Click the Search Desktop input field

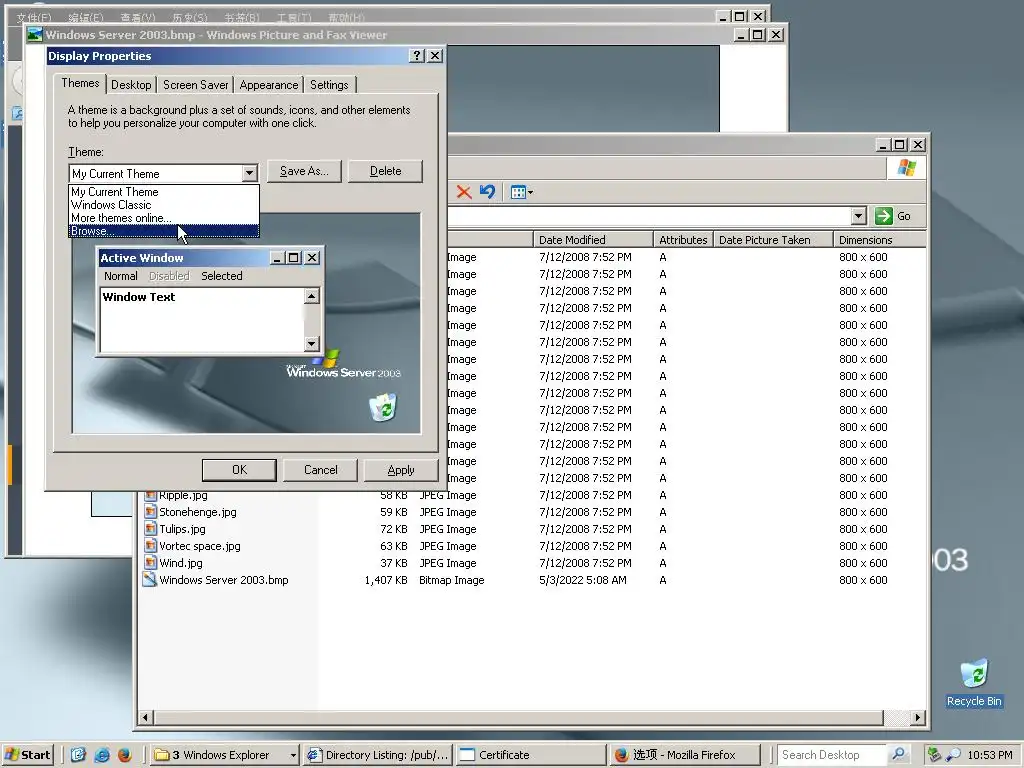(x=831, y=755)
